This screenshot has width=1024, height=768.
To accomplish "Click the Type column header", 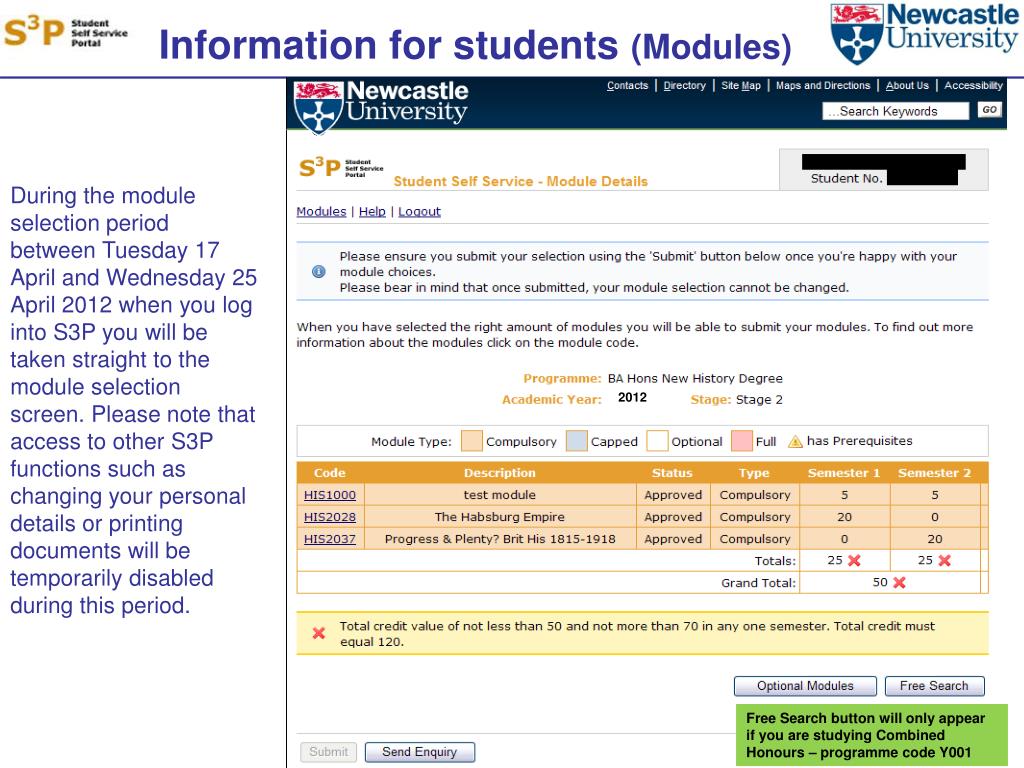I will [x=754, y=473].
